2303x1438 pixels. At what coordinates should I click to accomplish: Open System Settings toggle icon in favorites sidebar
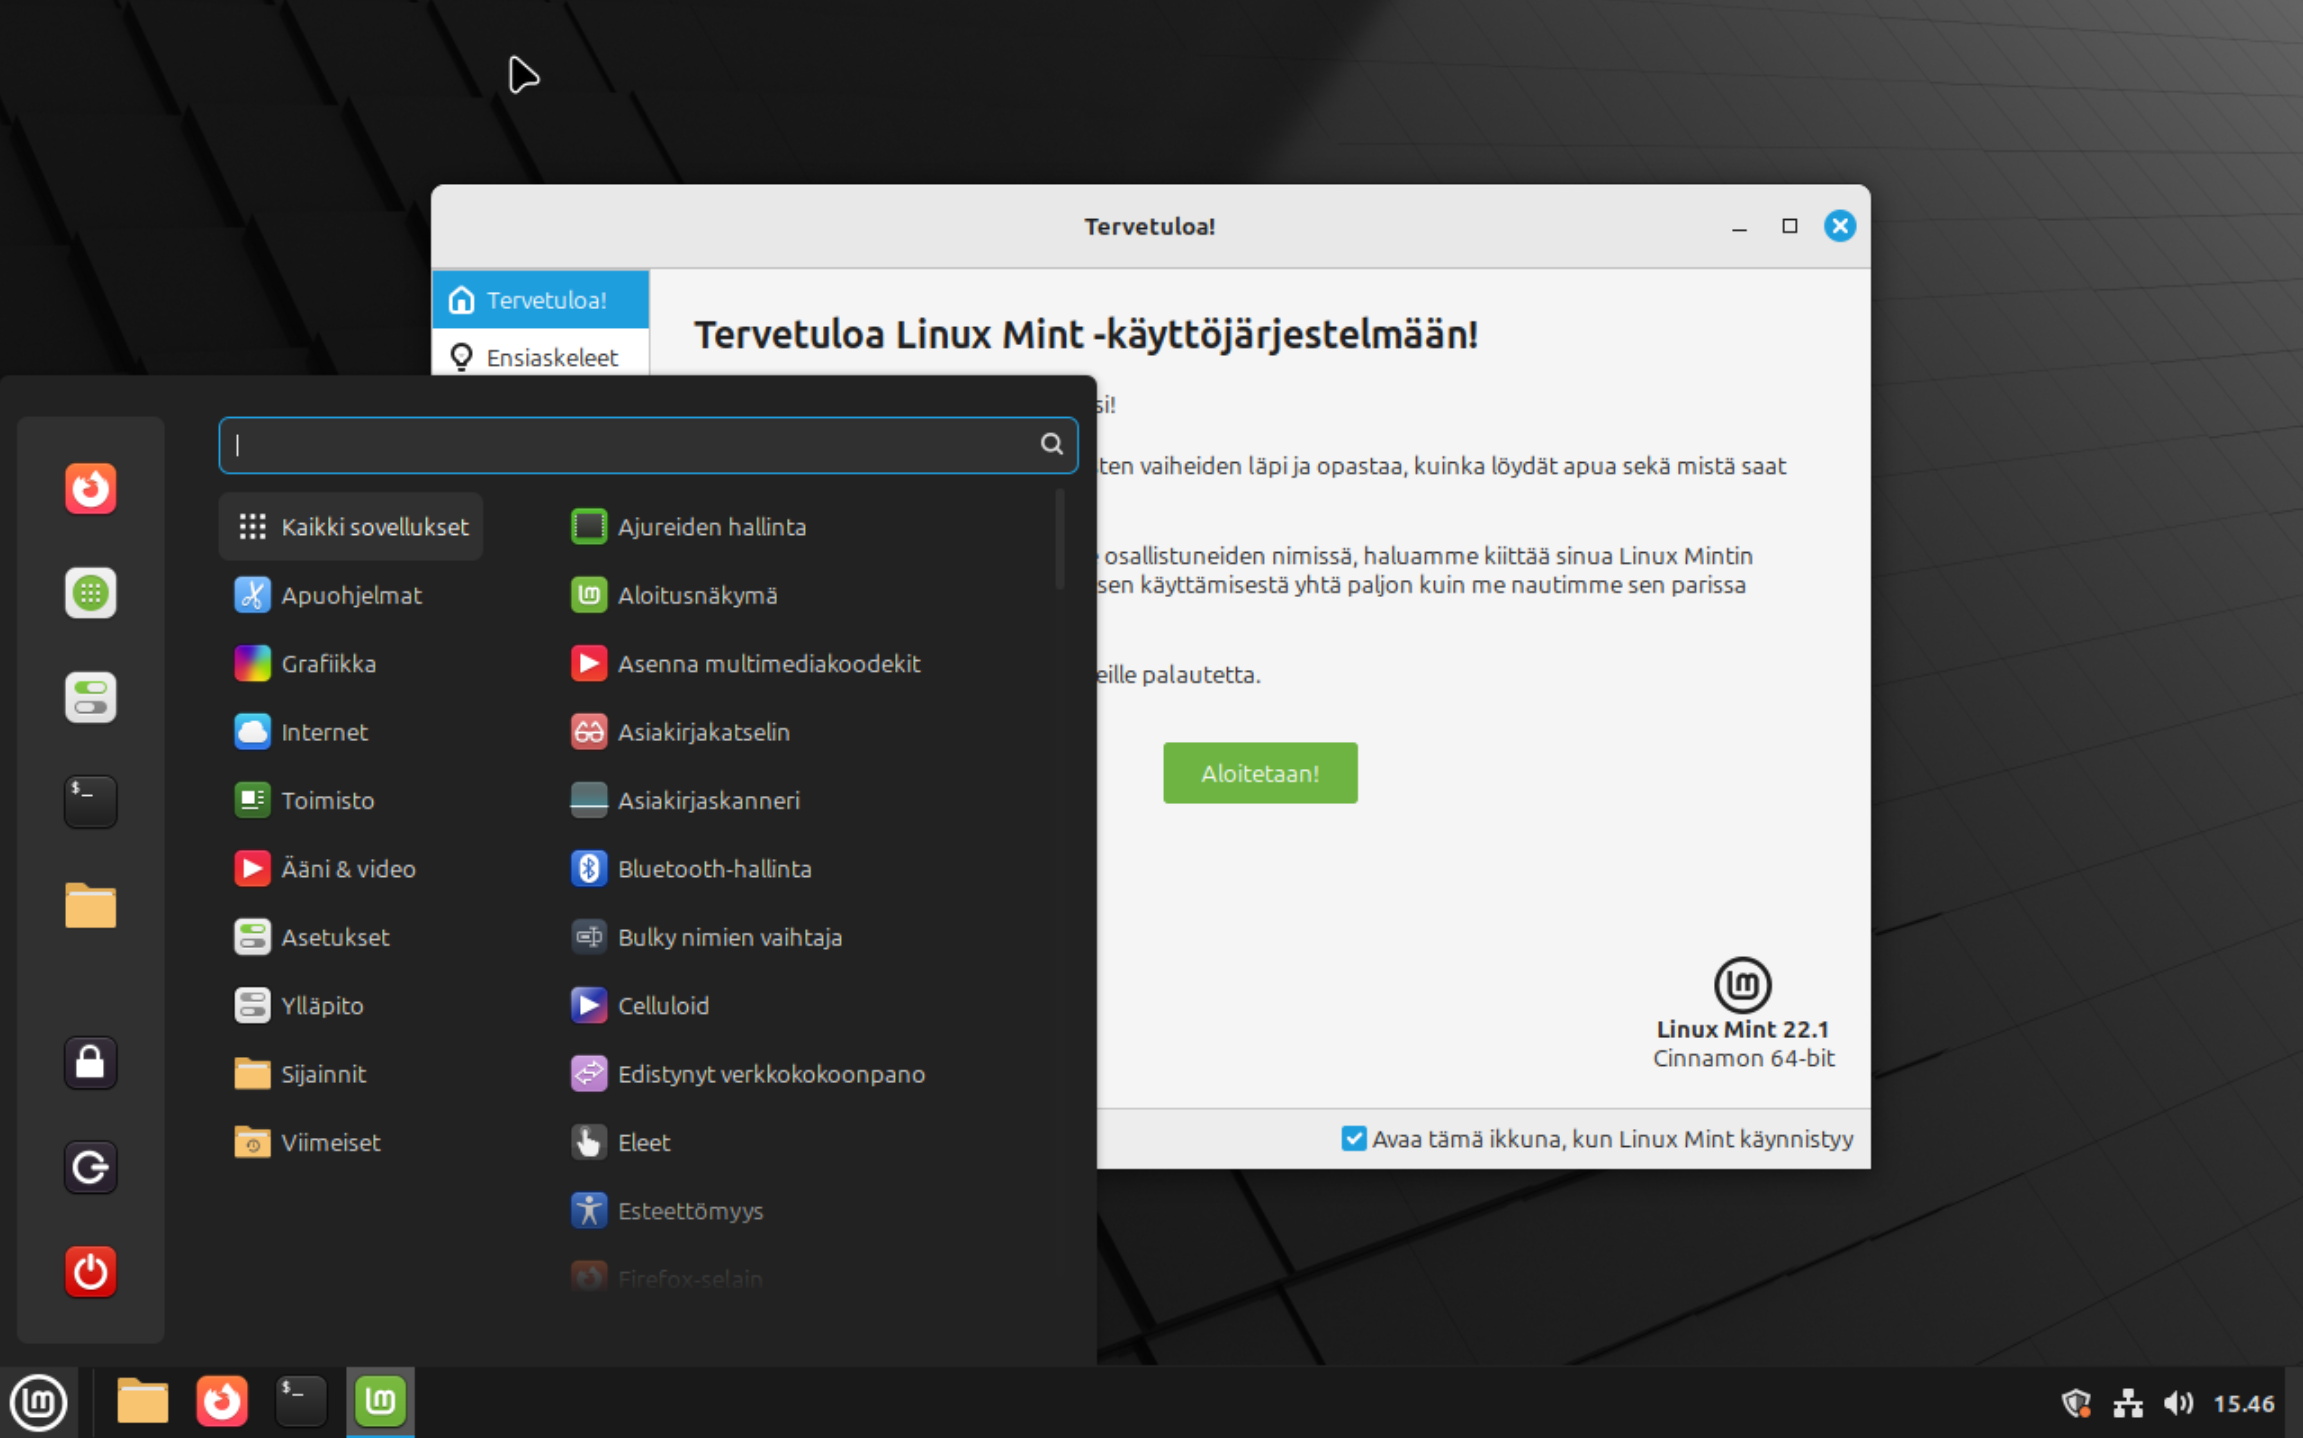[90, 697]
